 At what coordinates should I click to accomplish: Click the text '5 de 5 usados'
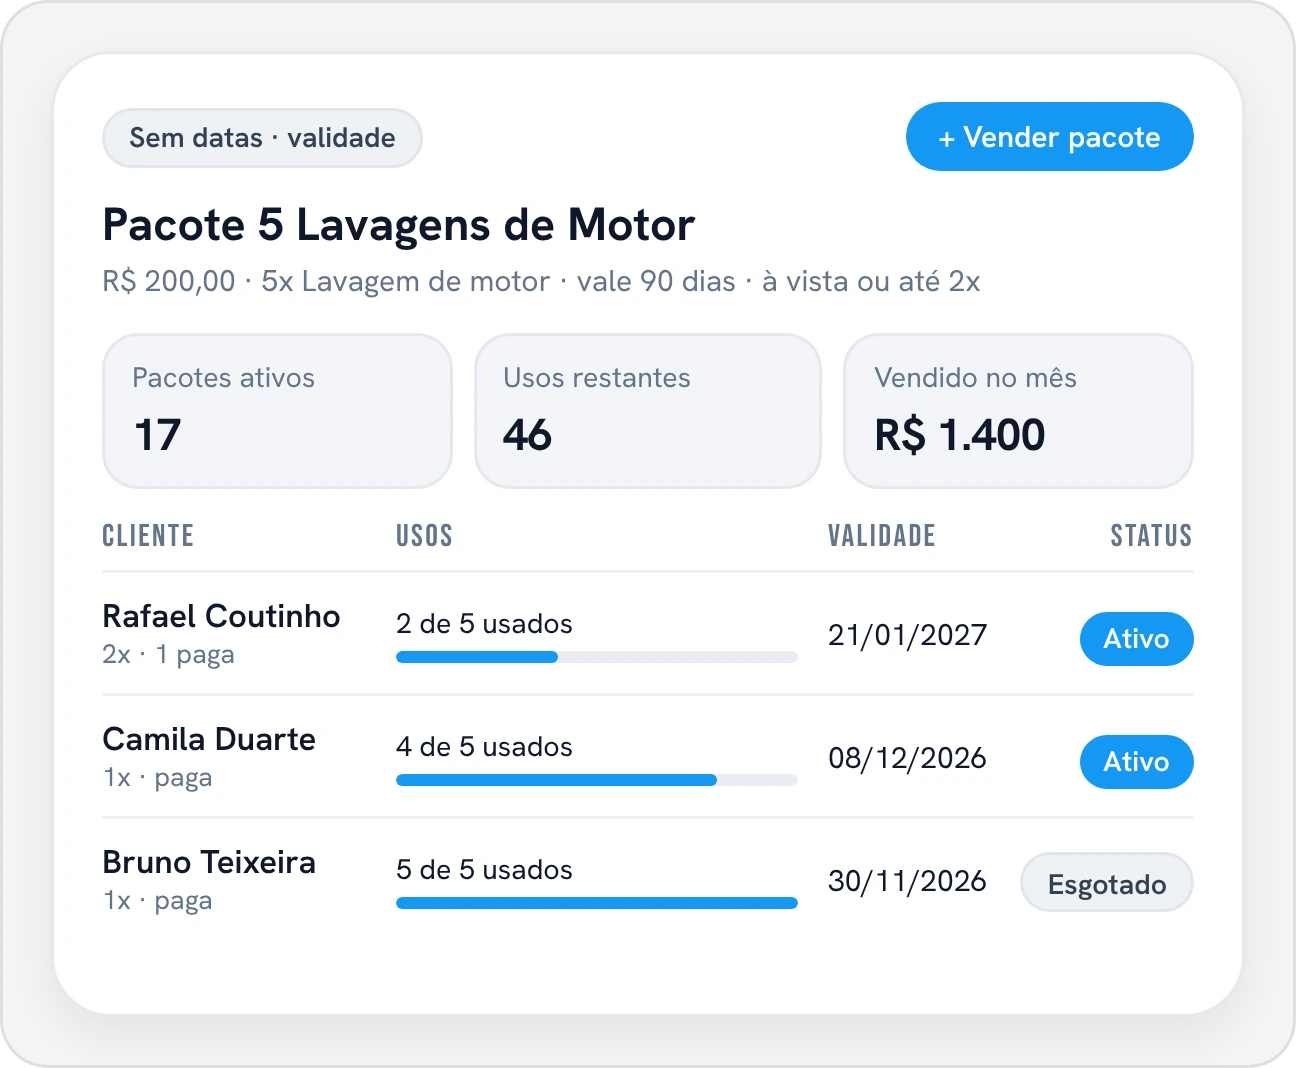click(x=484, y=870)
